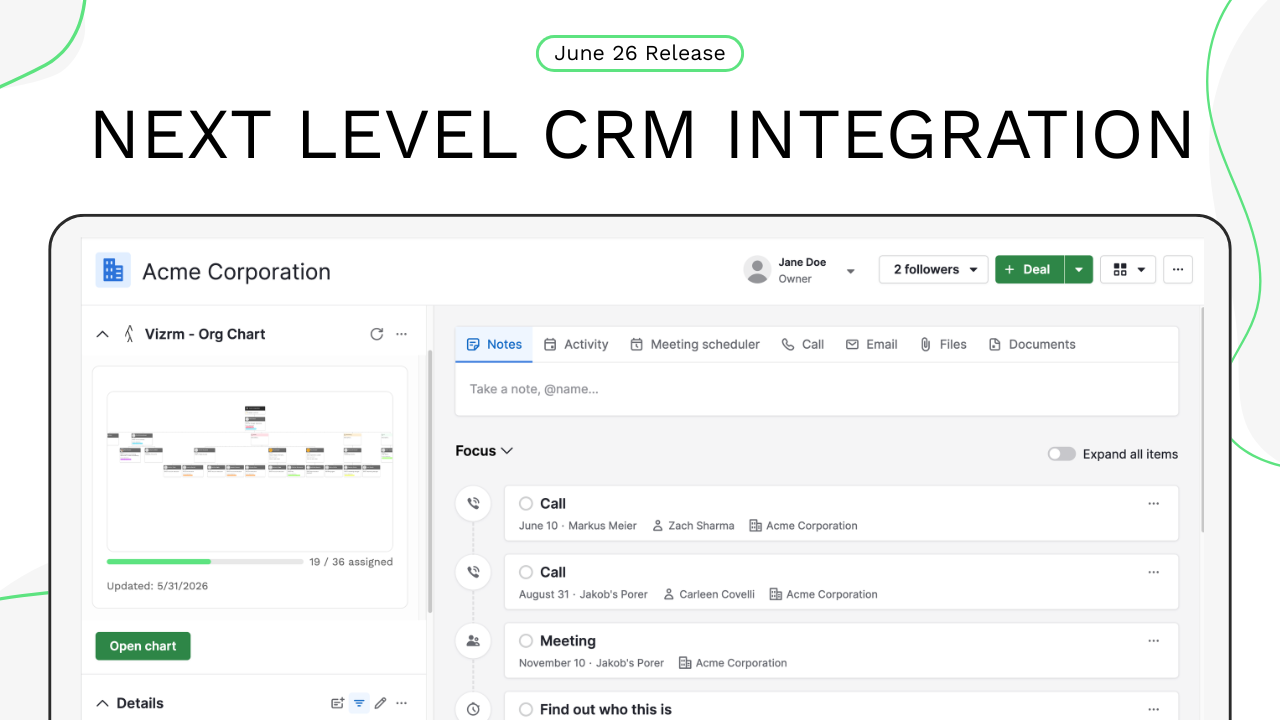
Task: Expand the Focus section chevron
Action: coord(507,451)
